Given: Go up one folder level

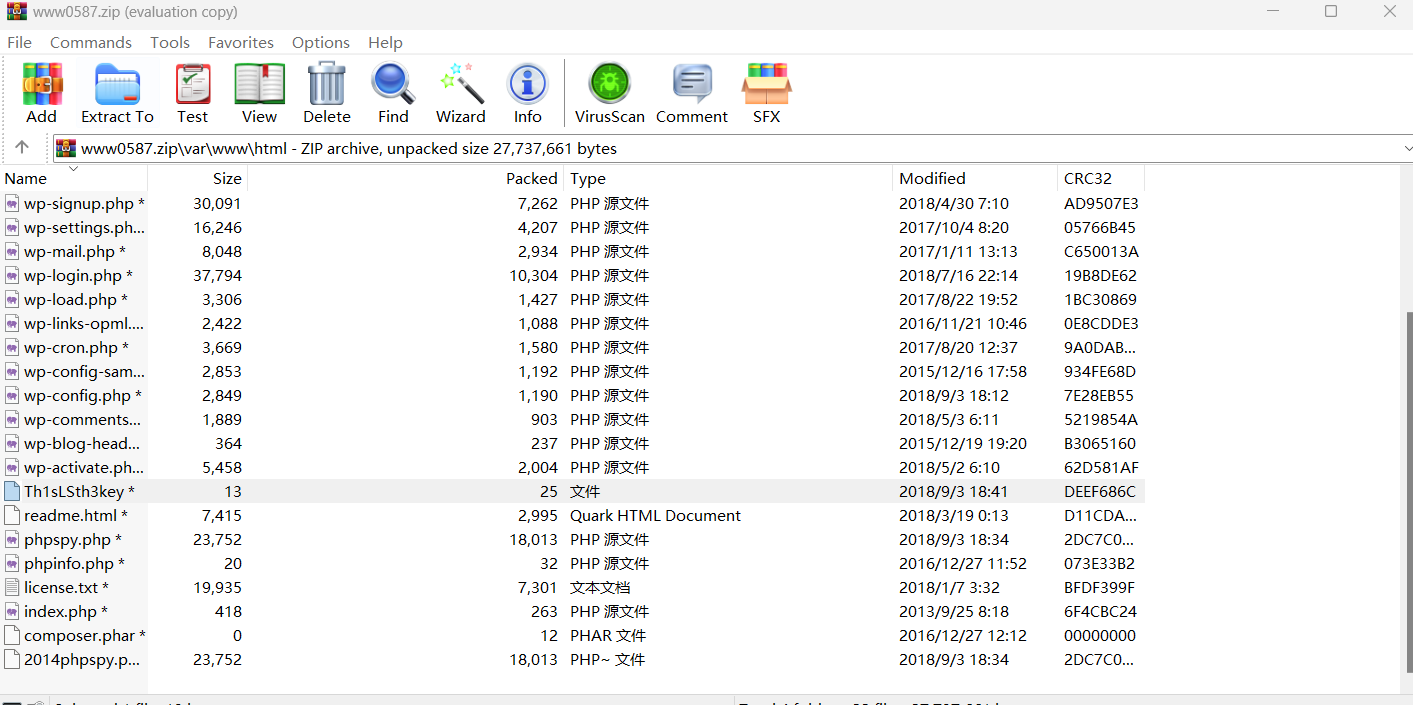Looking at the screenshot, I should pyautogui.click(x=22, y=148).
